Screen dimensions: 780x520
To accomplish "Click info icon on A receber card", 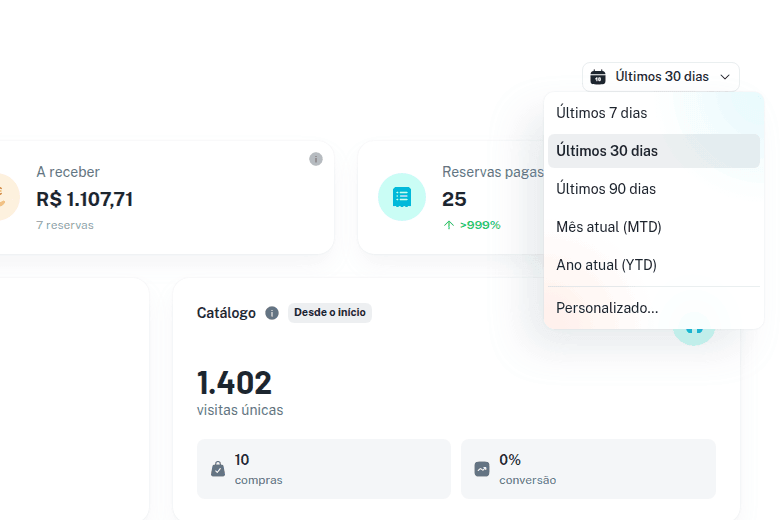I will [x=316, y=159].
